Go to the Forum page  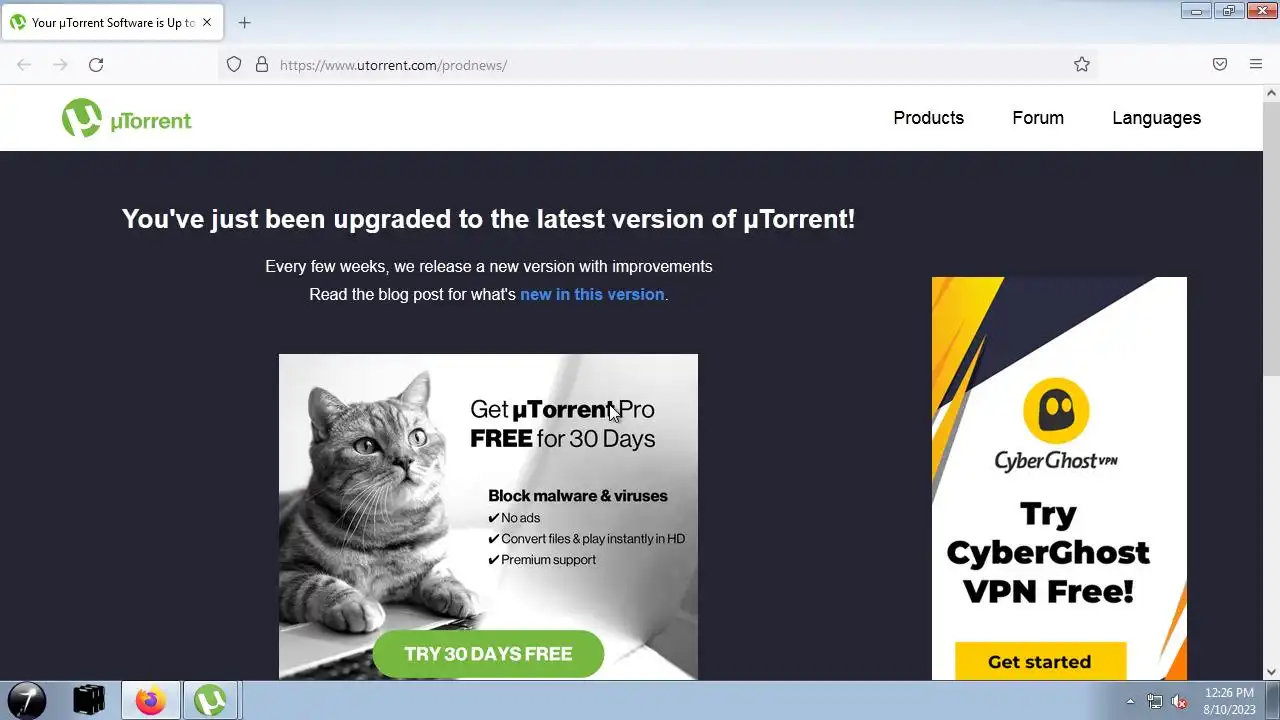(1038, 118)
